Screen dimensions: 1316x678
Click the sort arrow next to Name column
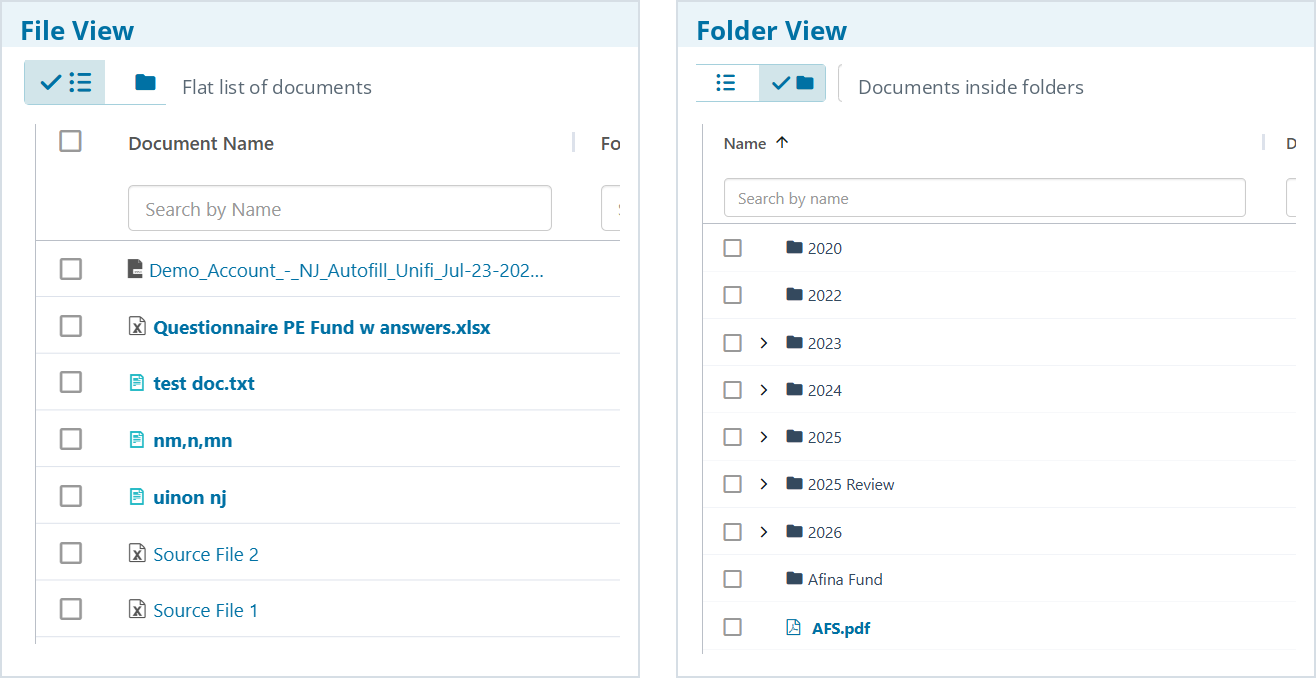click(782, 143)
